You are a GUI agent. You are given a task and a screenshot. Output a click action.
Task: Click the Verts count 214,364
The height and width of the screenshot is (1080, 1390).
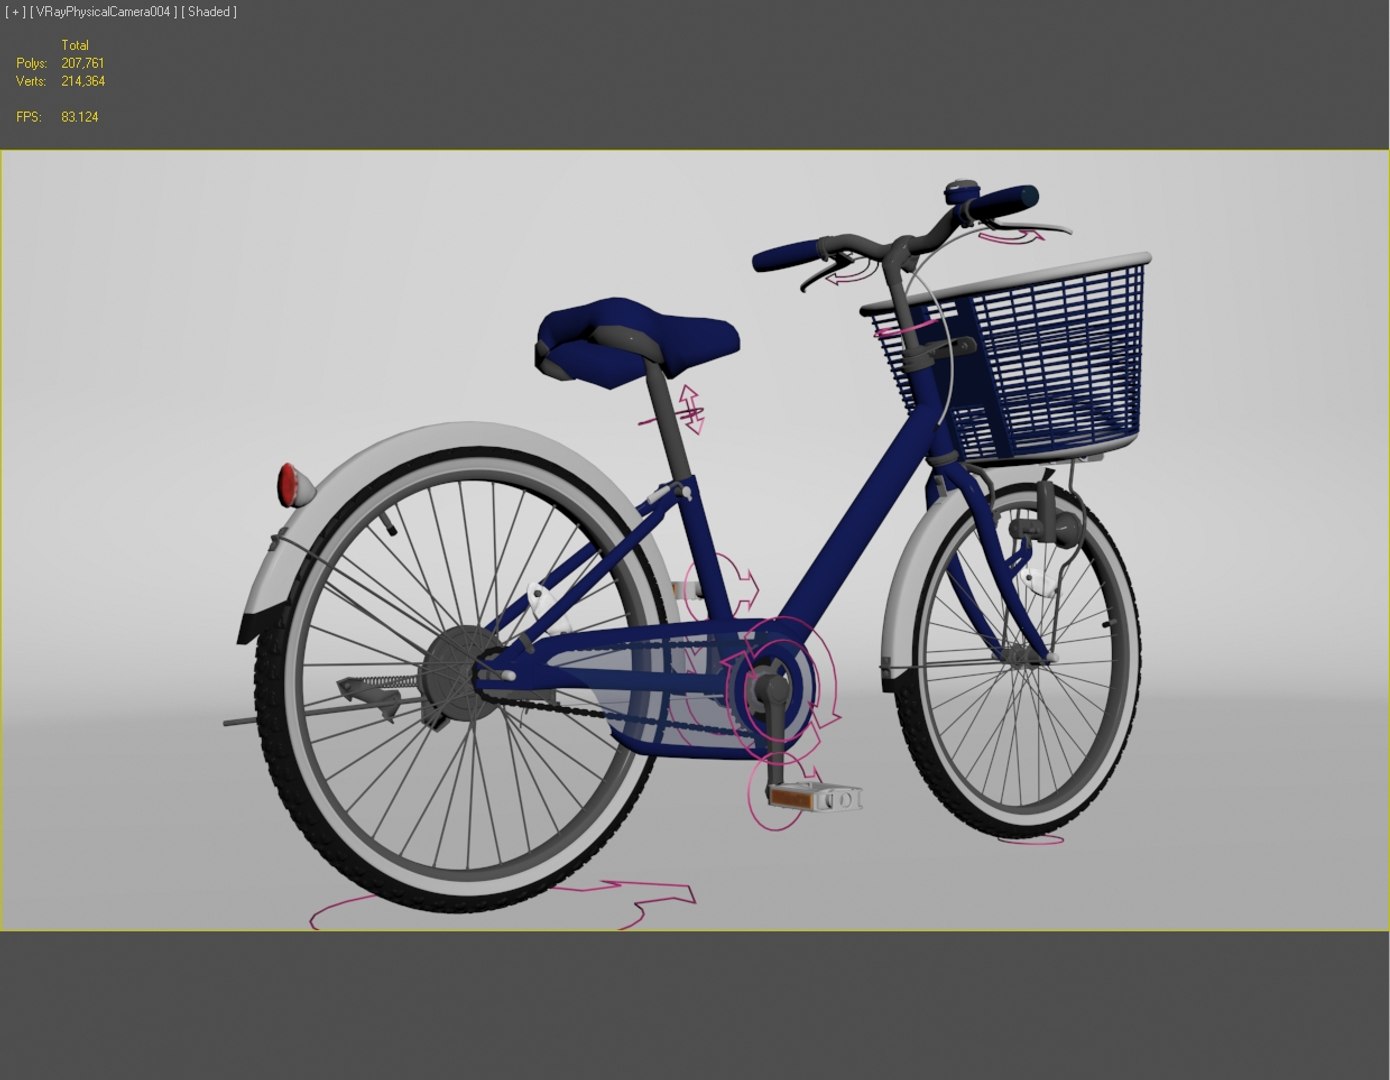tap(82, 81)
